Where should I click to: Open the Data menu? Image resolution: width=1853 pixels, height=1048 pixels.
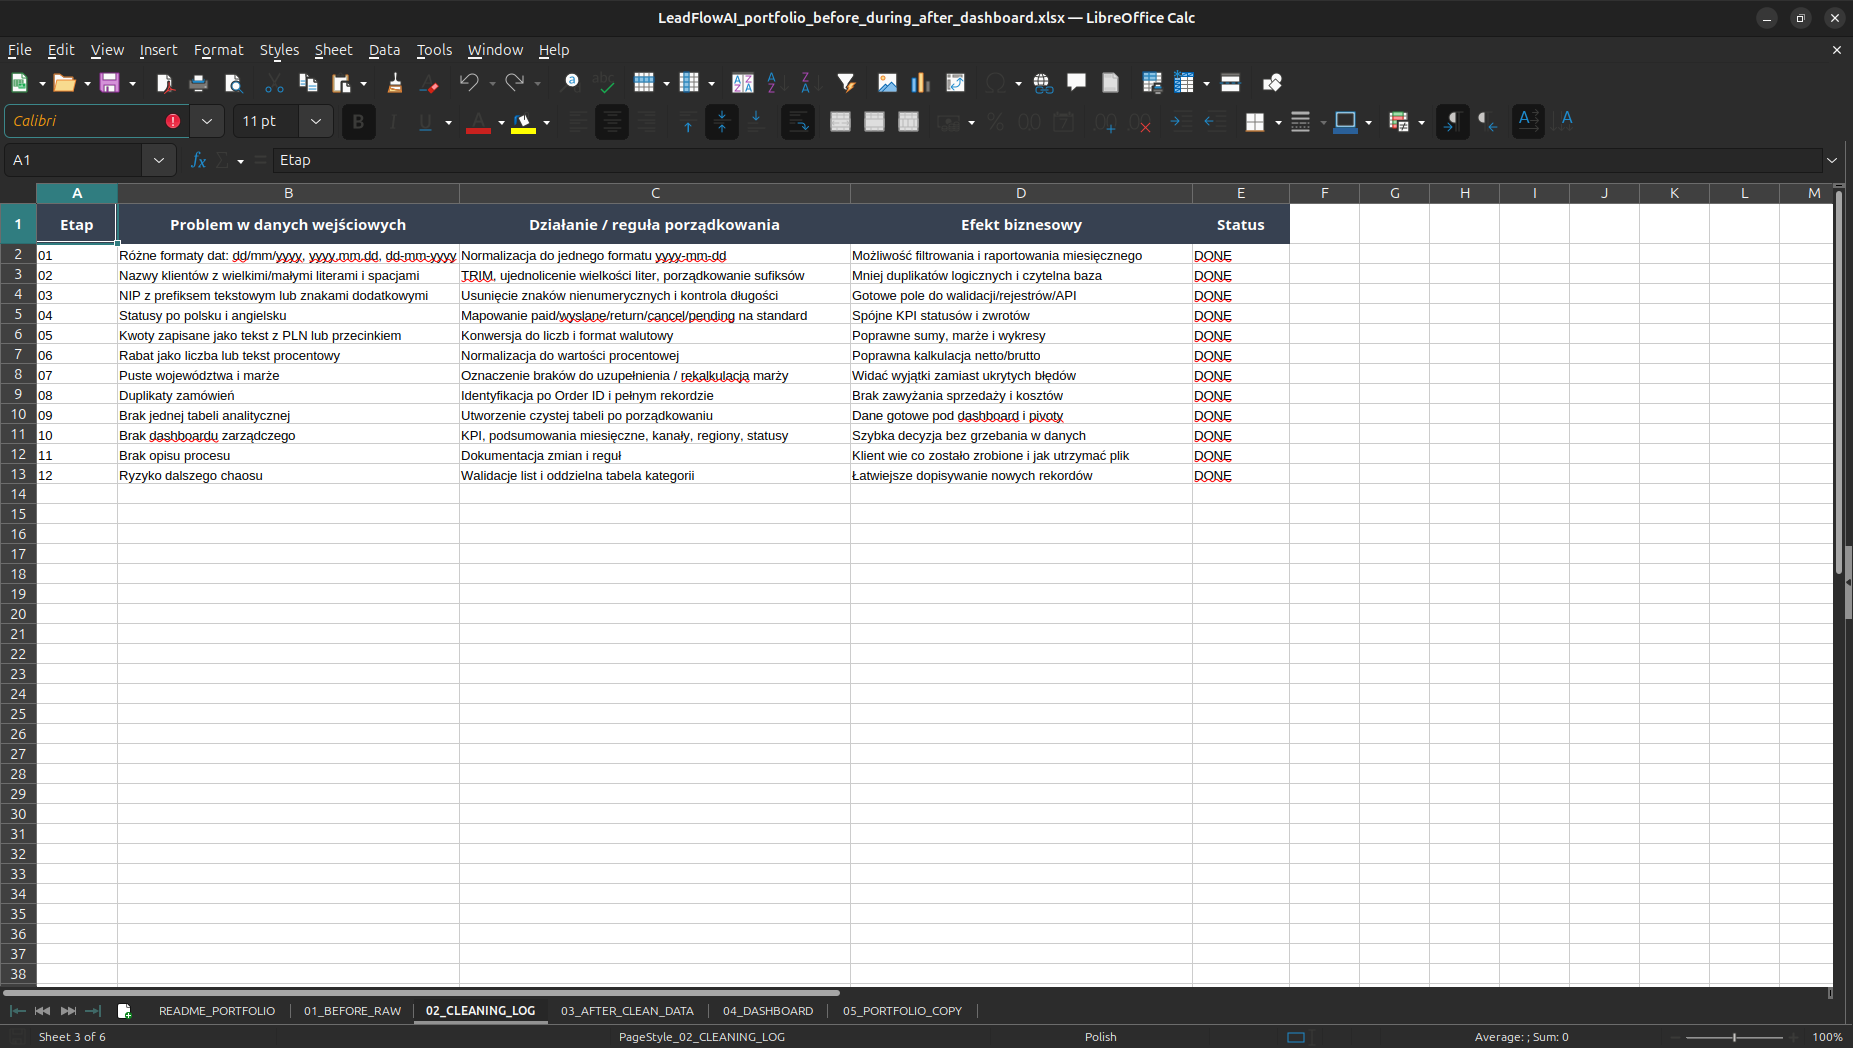384,50
